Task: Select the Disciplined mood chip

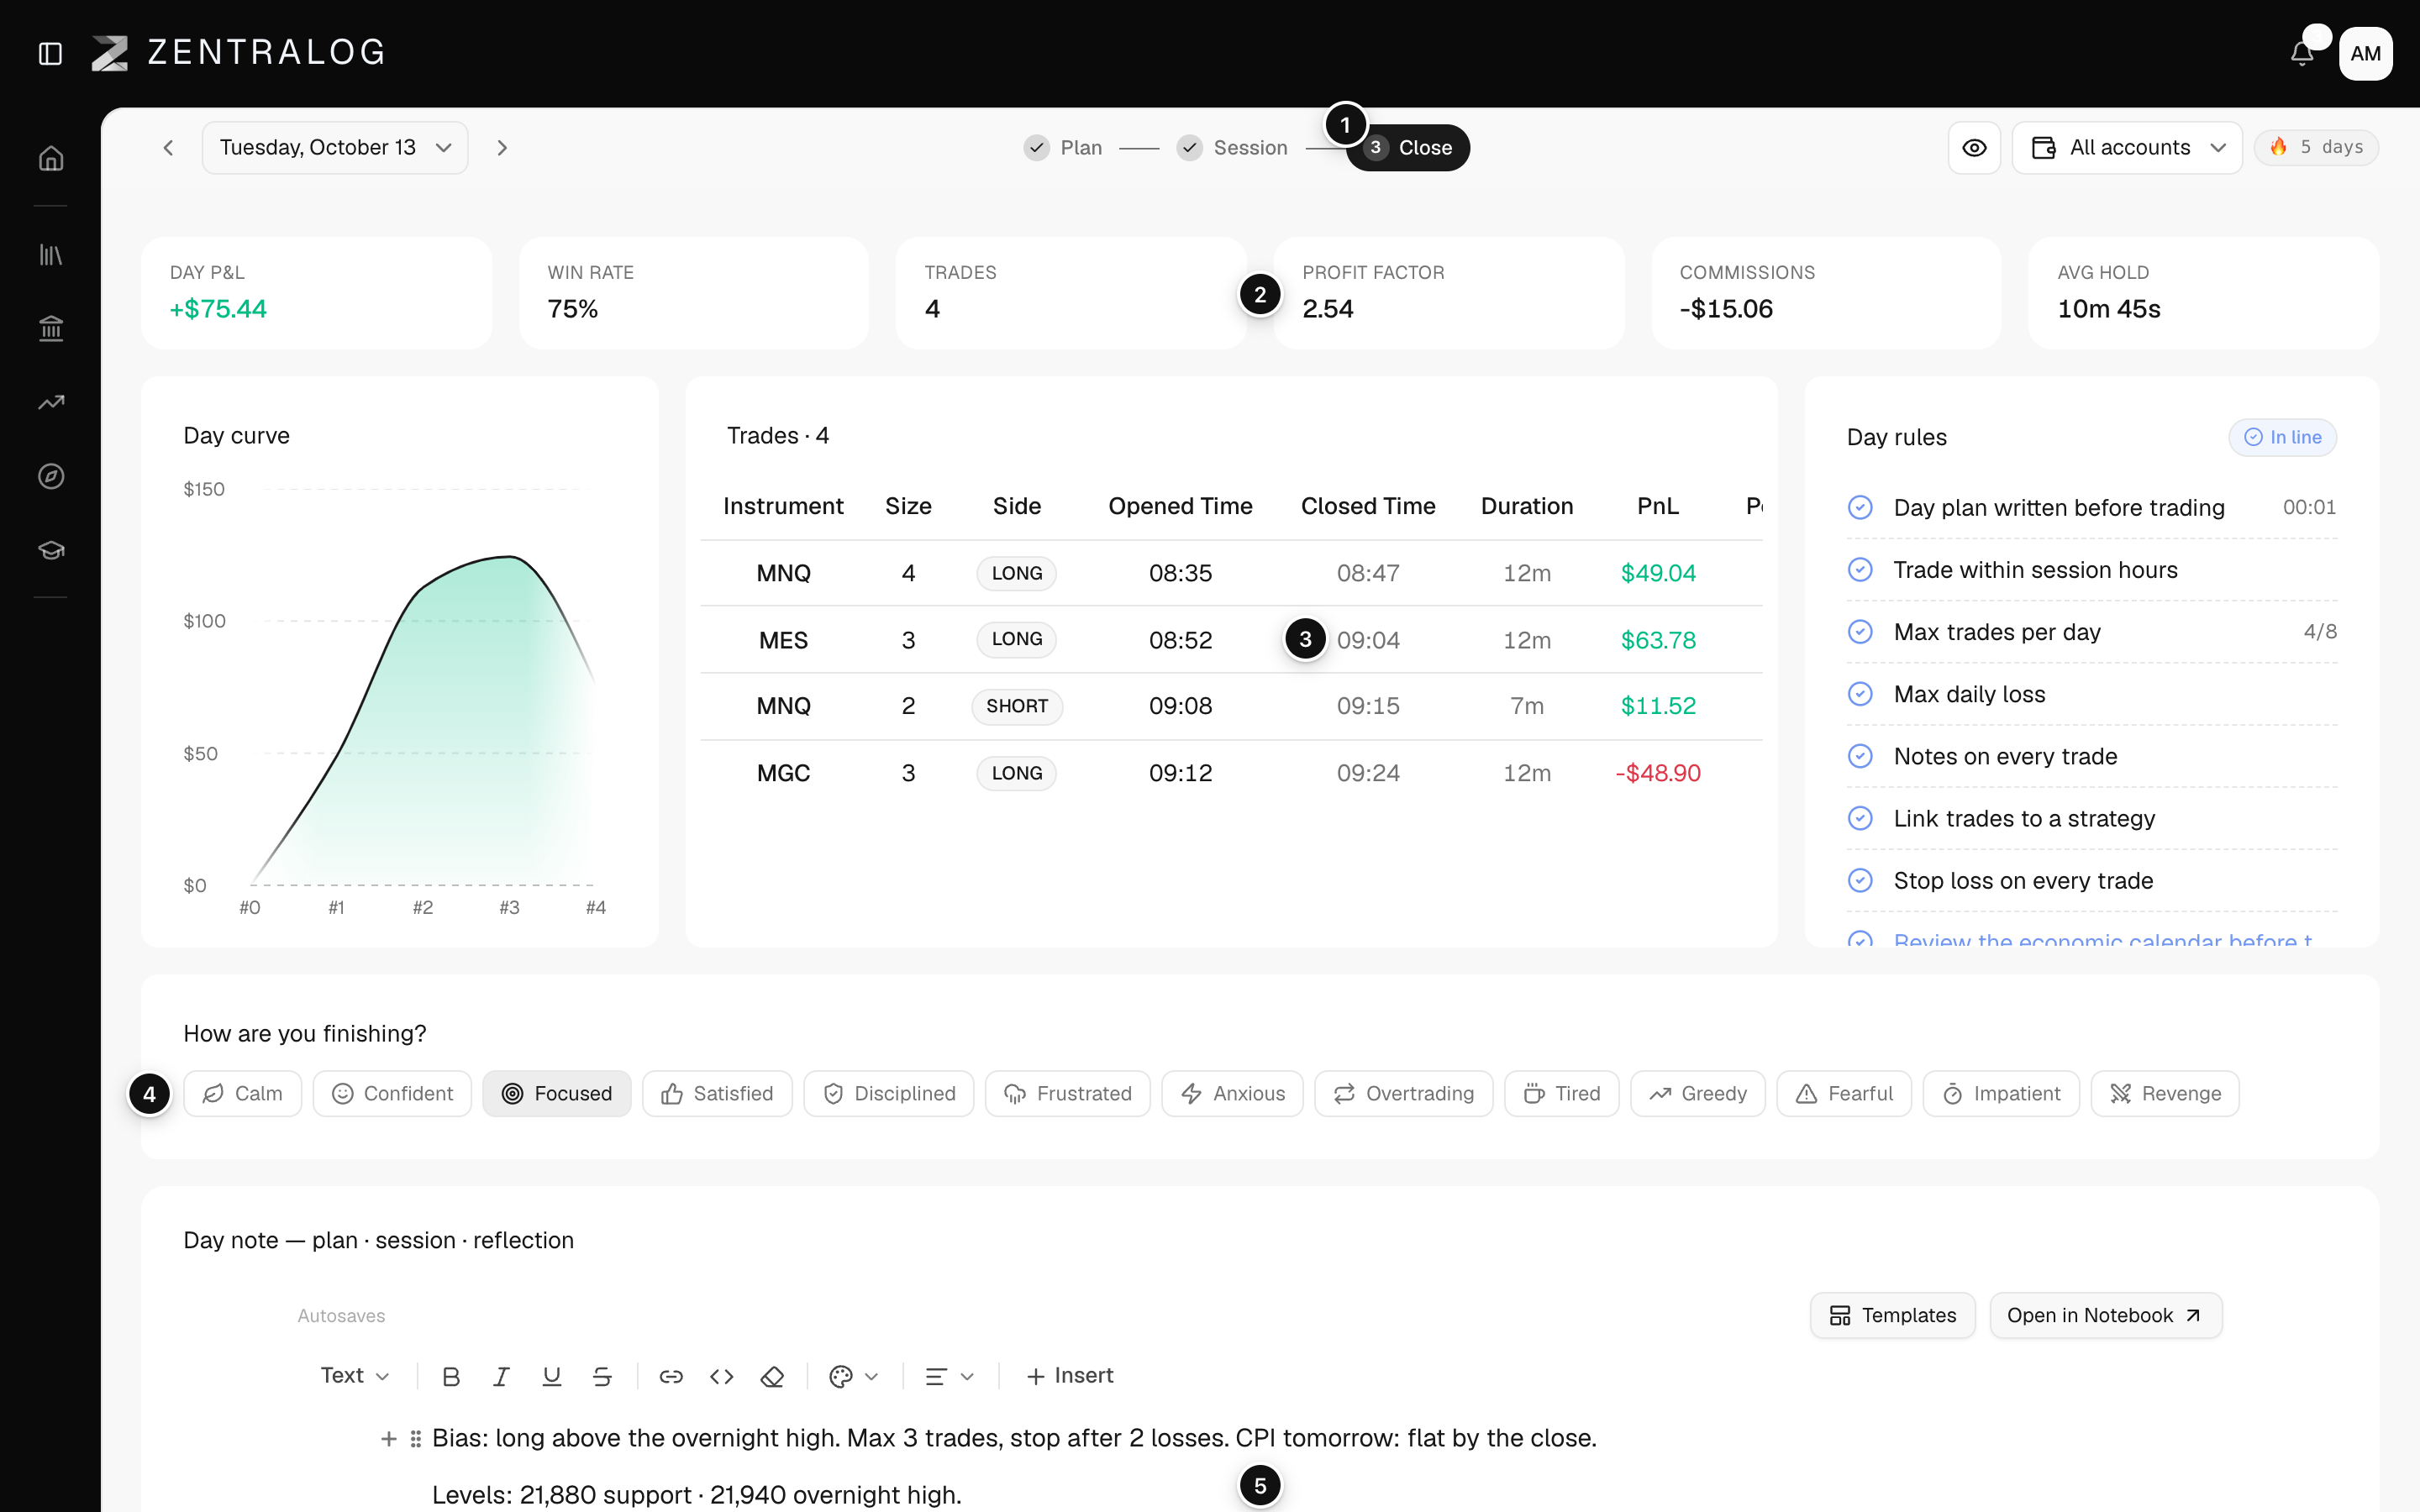Action: point(888,1093)
